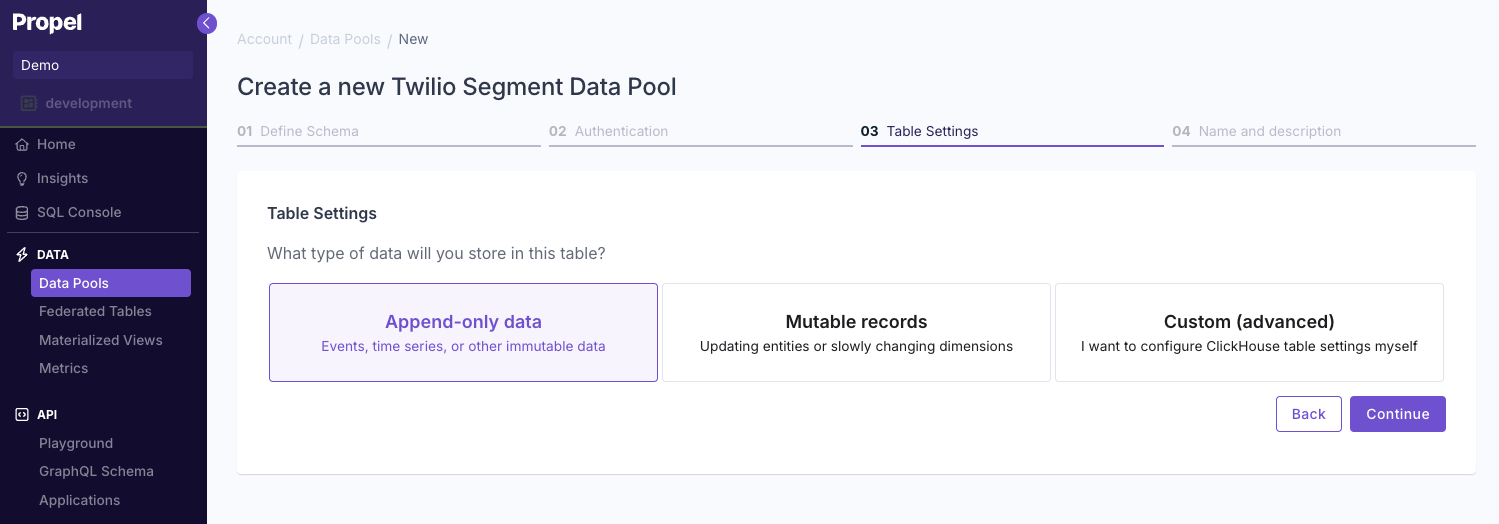Open the Demo account selector
This screenshot has height=524, width=1499.
pyautogui.click(x=103, y=65)
